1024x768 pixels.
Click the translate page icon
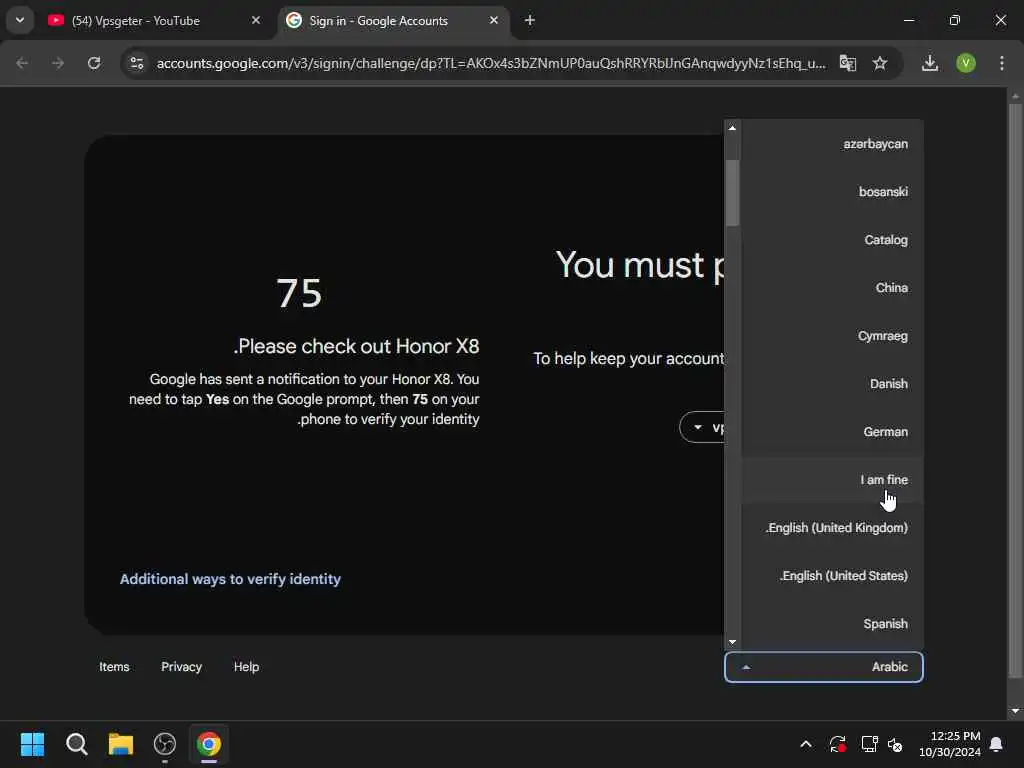848,63
